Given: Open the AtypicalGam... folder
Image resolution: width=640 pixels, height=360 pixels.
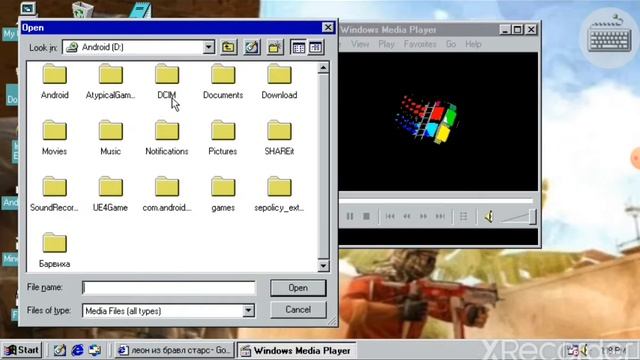Looking at the screenshot, I should (110, 81).
